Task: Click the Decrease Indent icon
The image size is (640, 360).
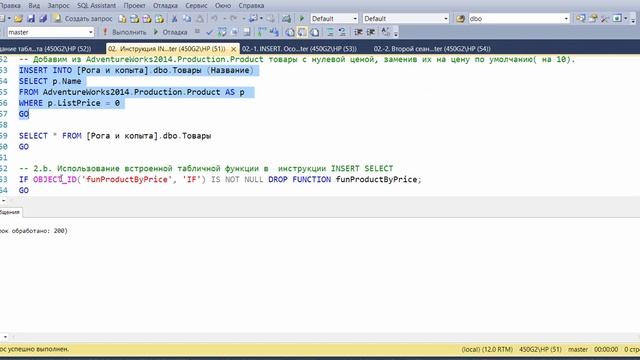Action: pyautogui.click(x=358, y=32)
